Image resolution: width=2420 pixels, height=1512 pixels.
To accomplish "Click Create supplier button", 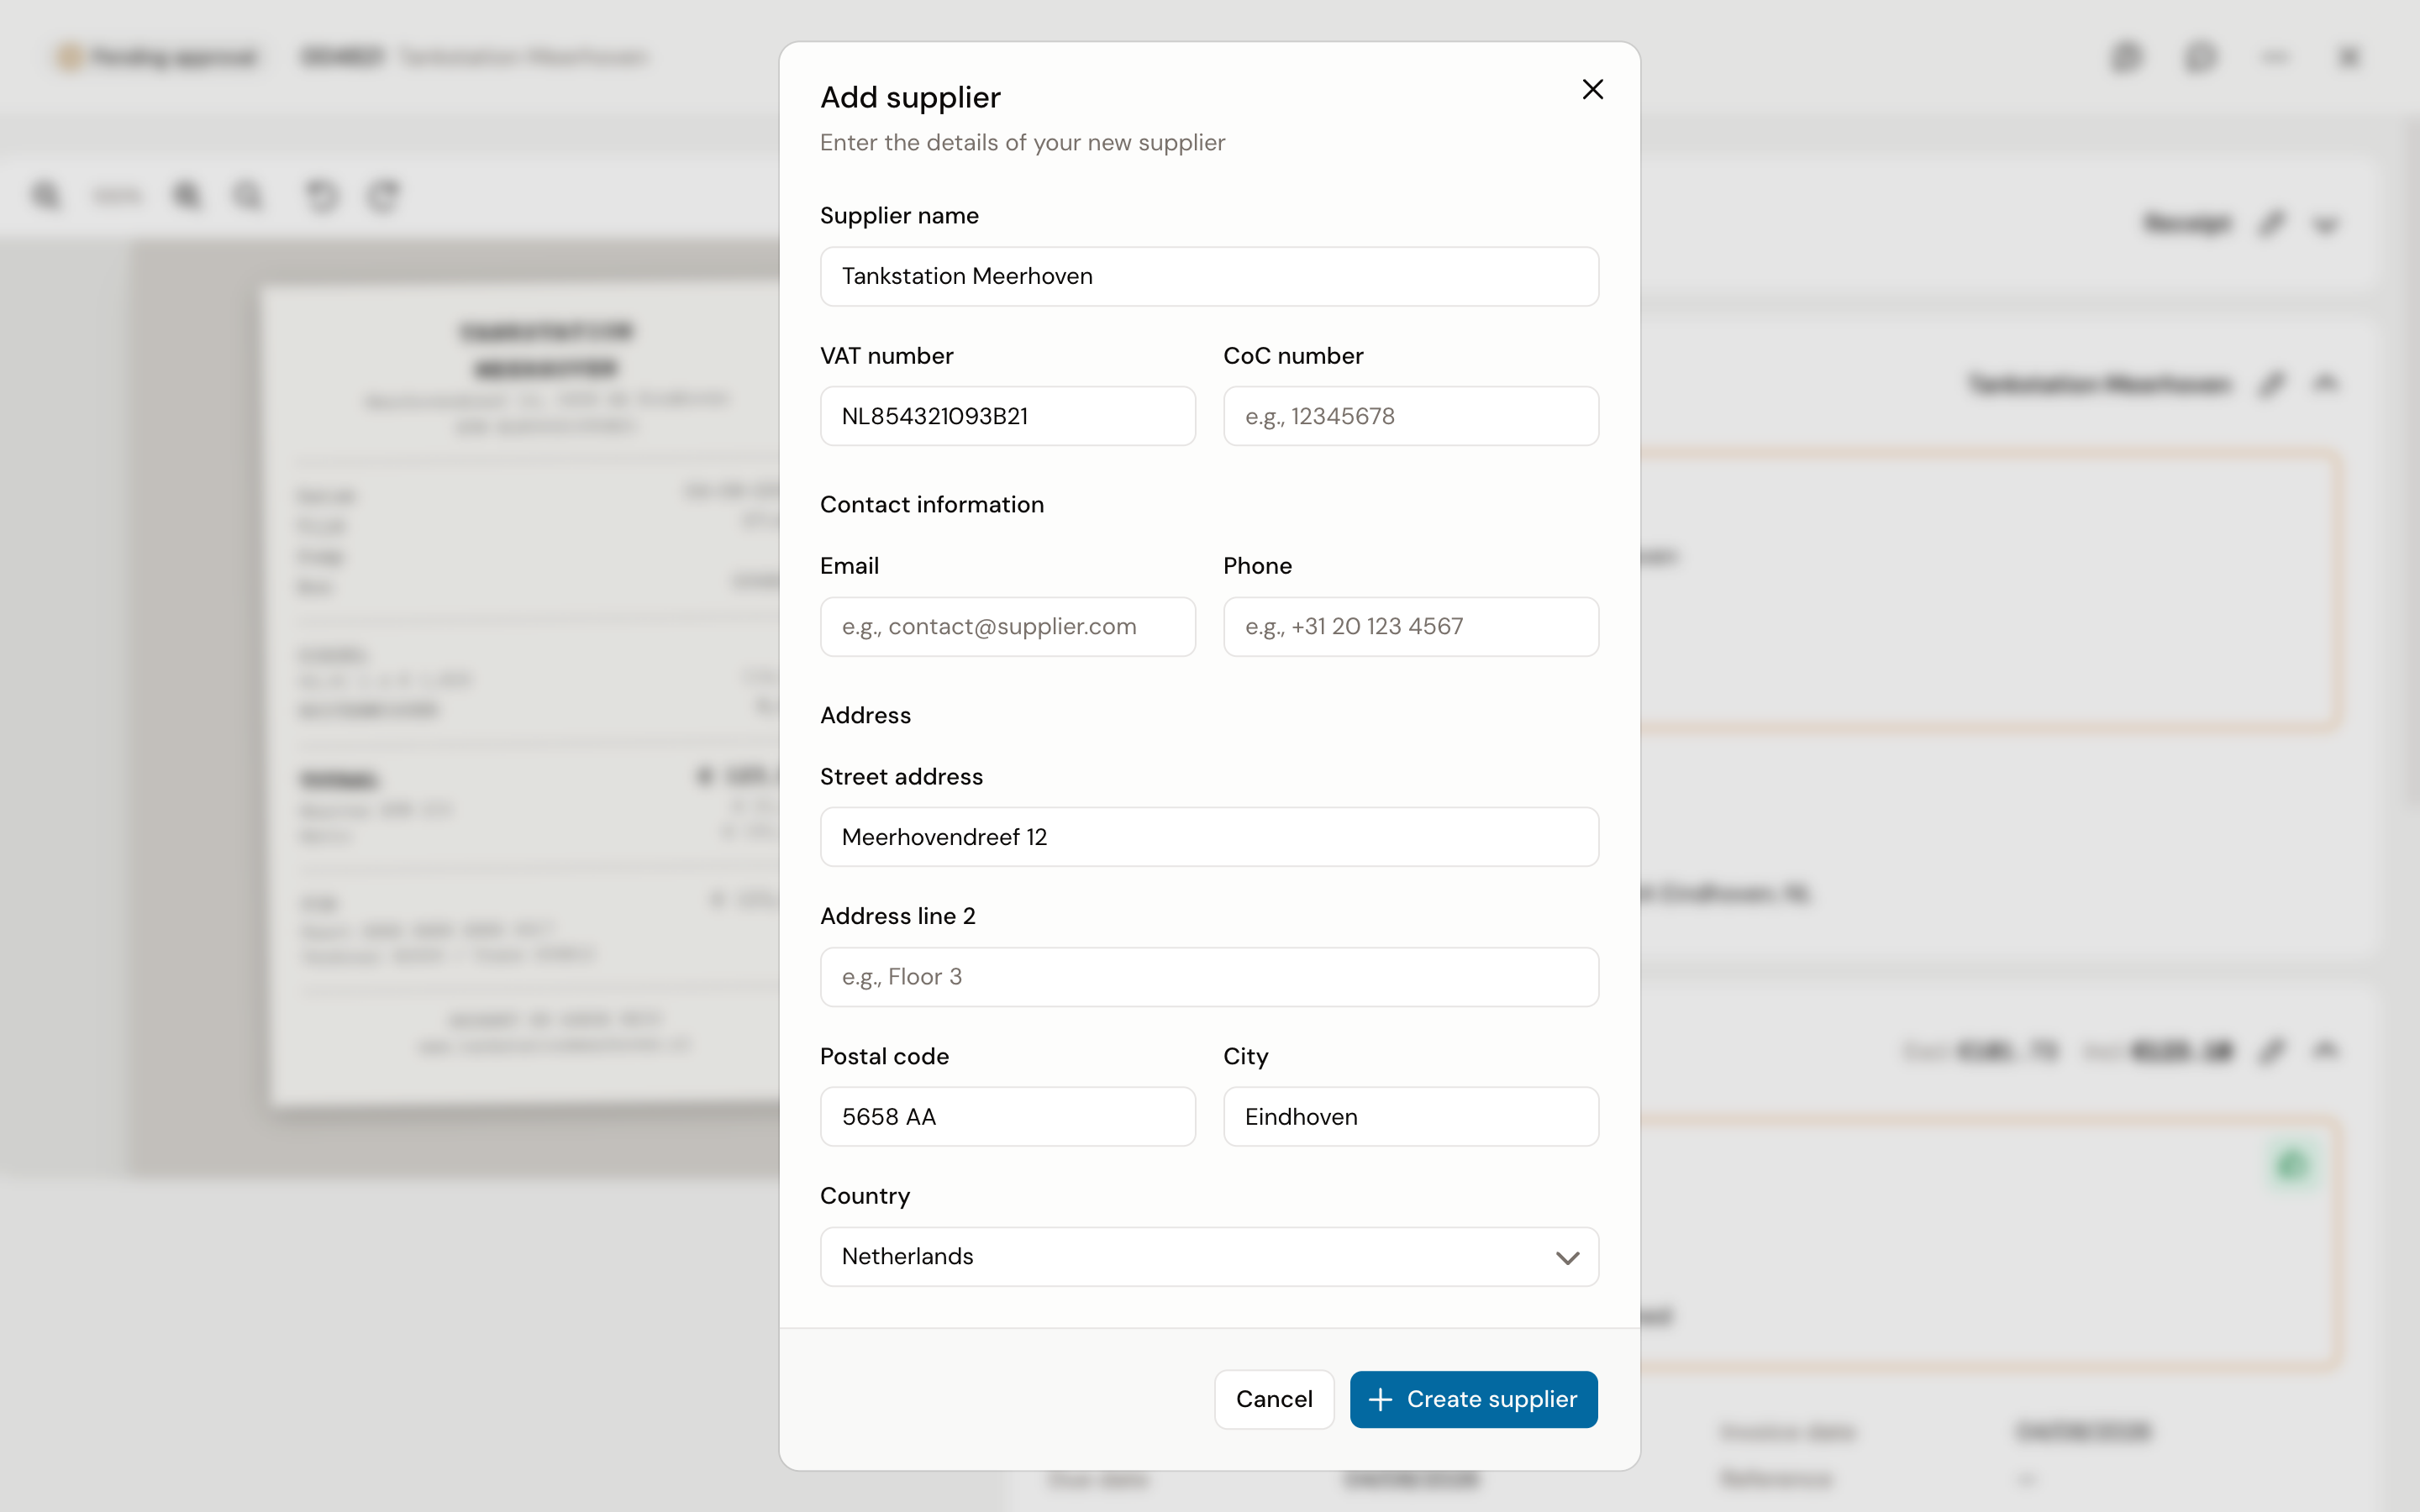I will [x=1473, y=1399].
